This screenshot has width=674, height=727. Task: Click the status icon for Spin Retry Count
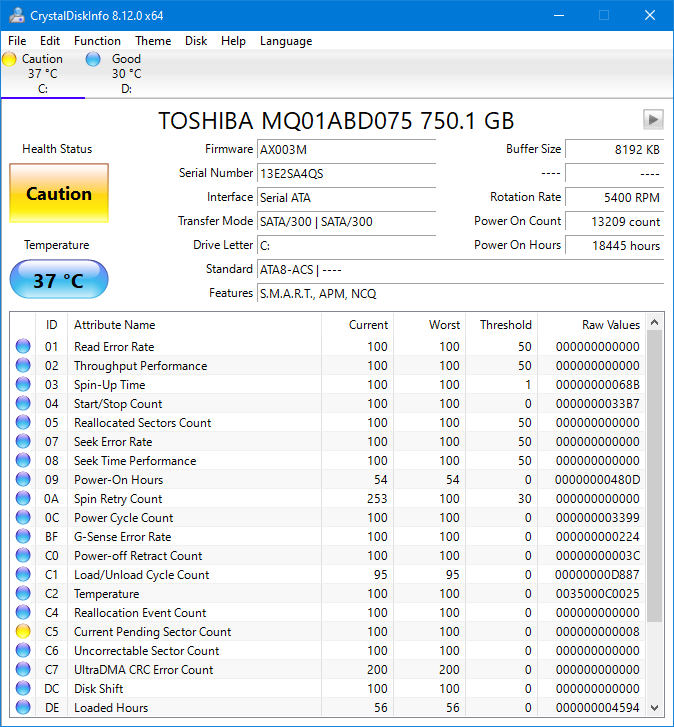pos(23,498)
